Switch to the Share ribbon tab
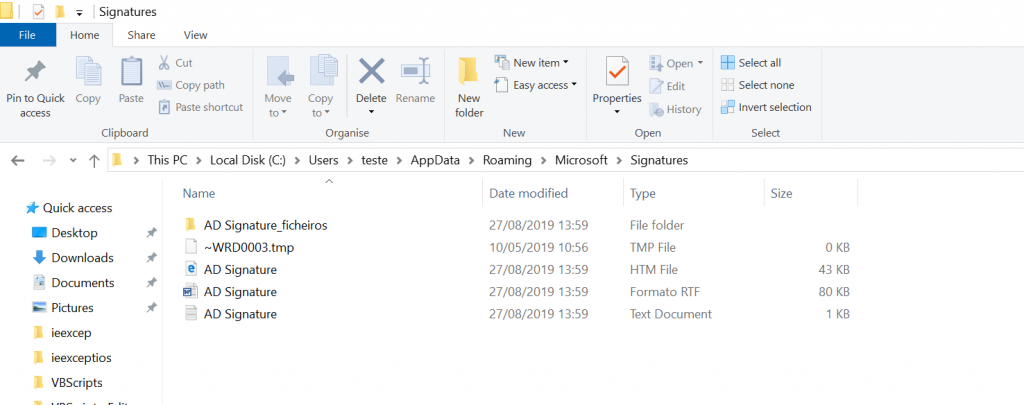This screenshot has width=1024, height=405. (x=141, y=35)
